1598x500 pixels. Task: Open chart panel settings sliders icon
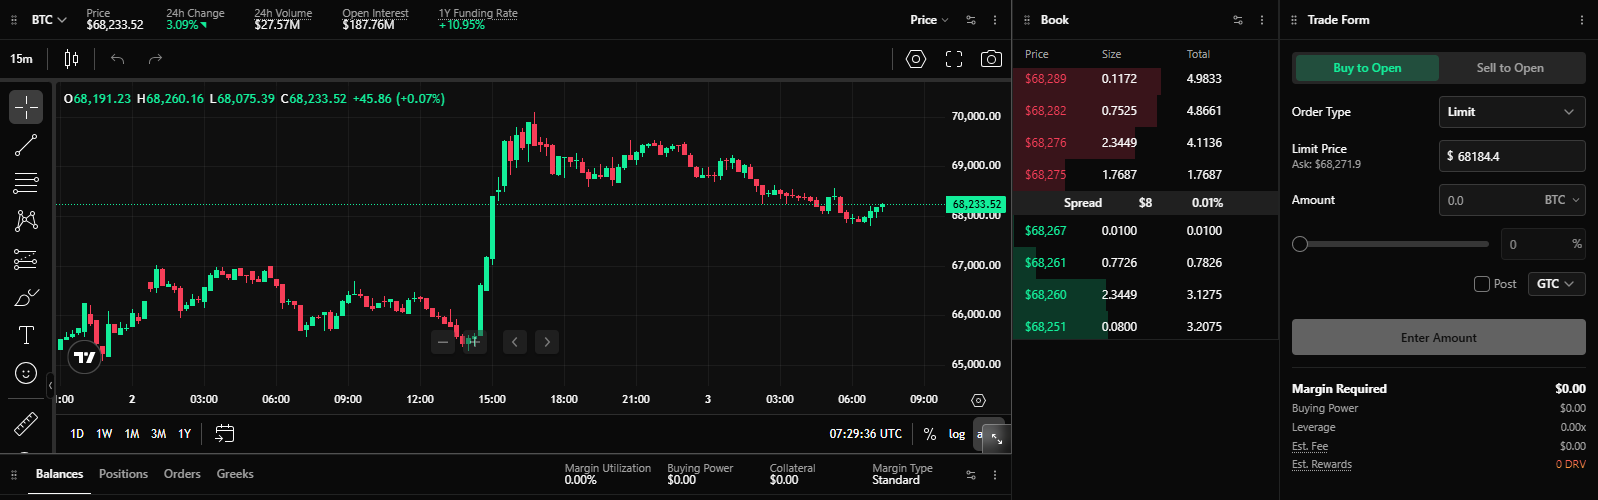[971, 20]
